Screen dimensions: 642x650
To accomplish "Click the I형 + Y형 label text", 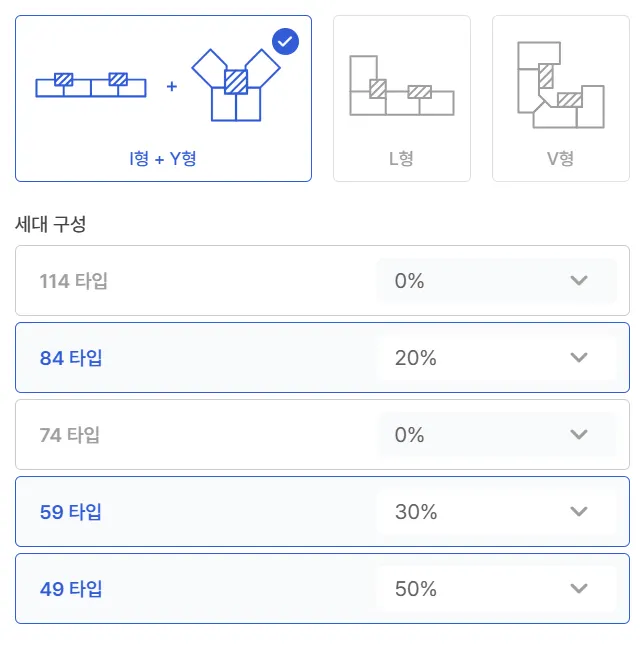I will click(163, 158).
